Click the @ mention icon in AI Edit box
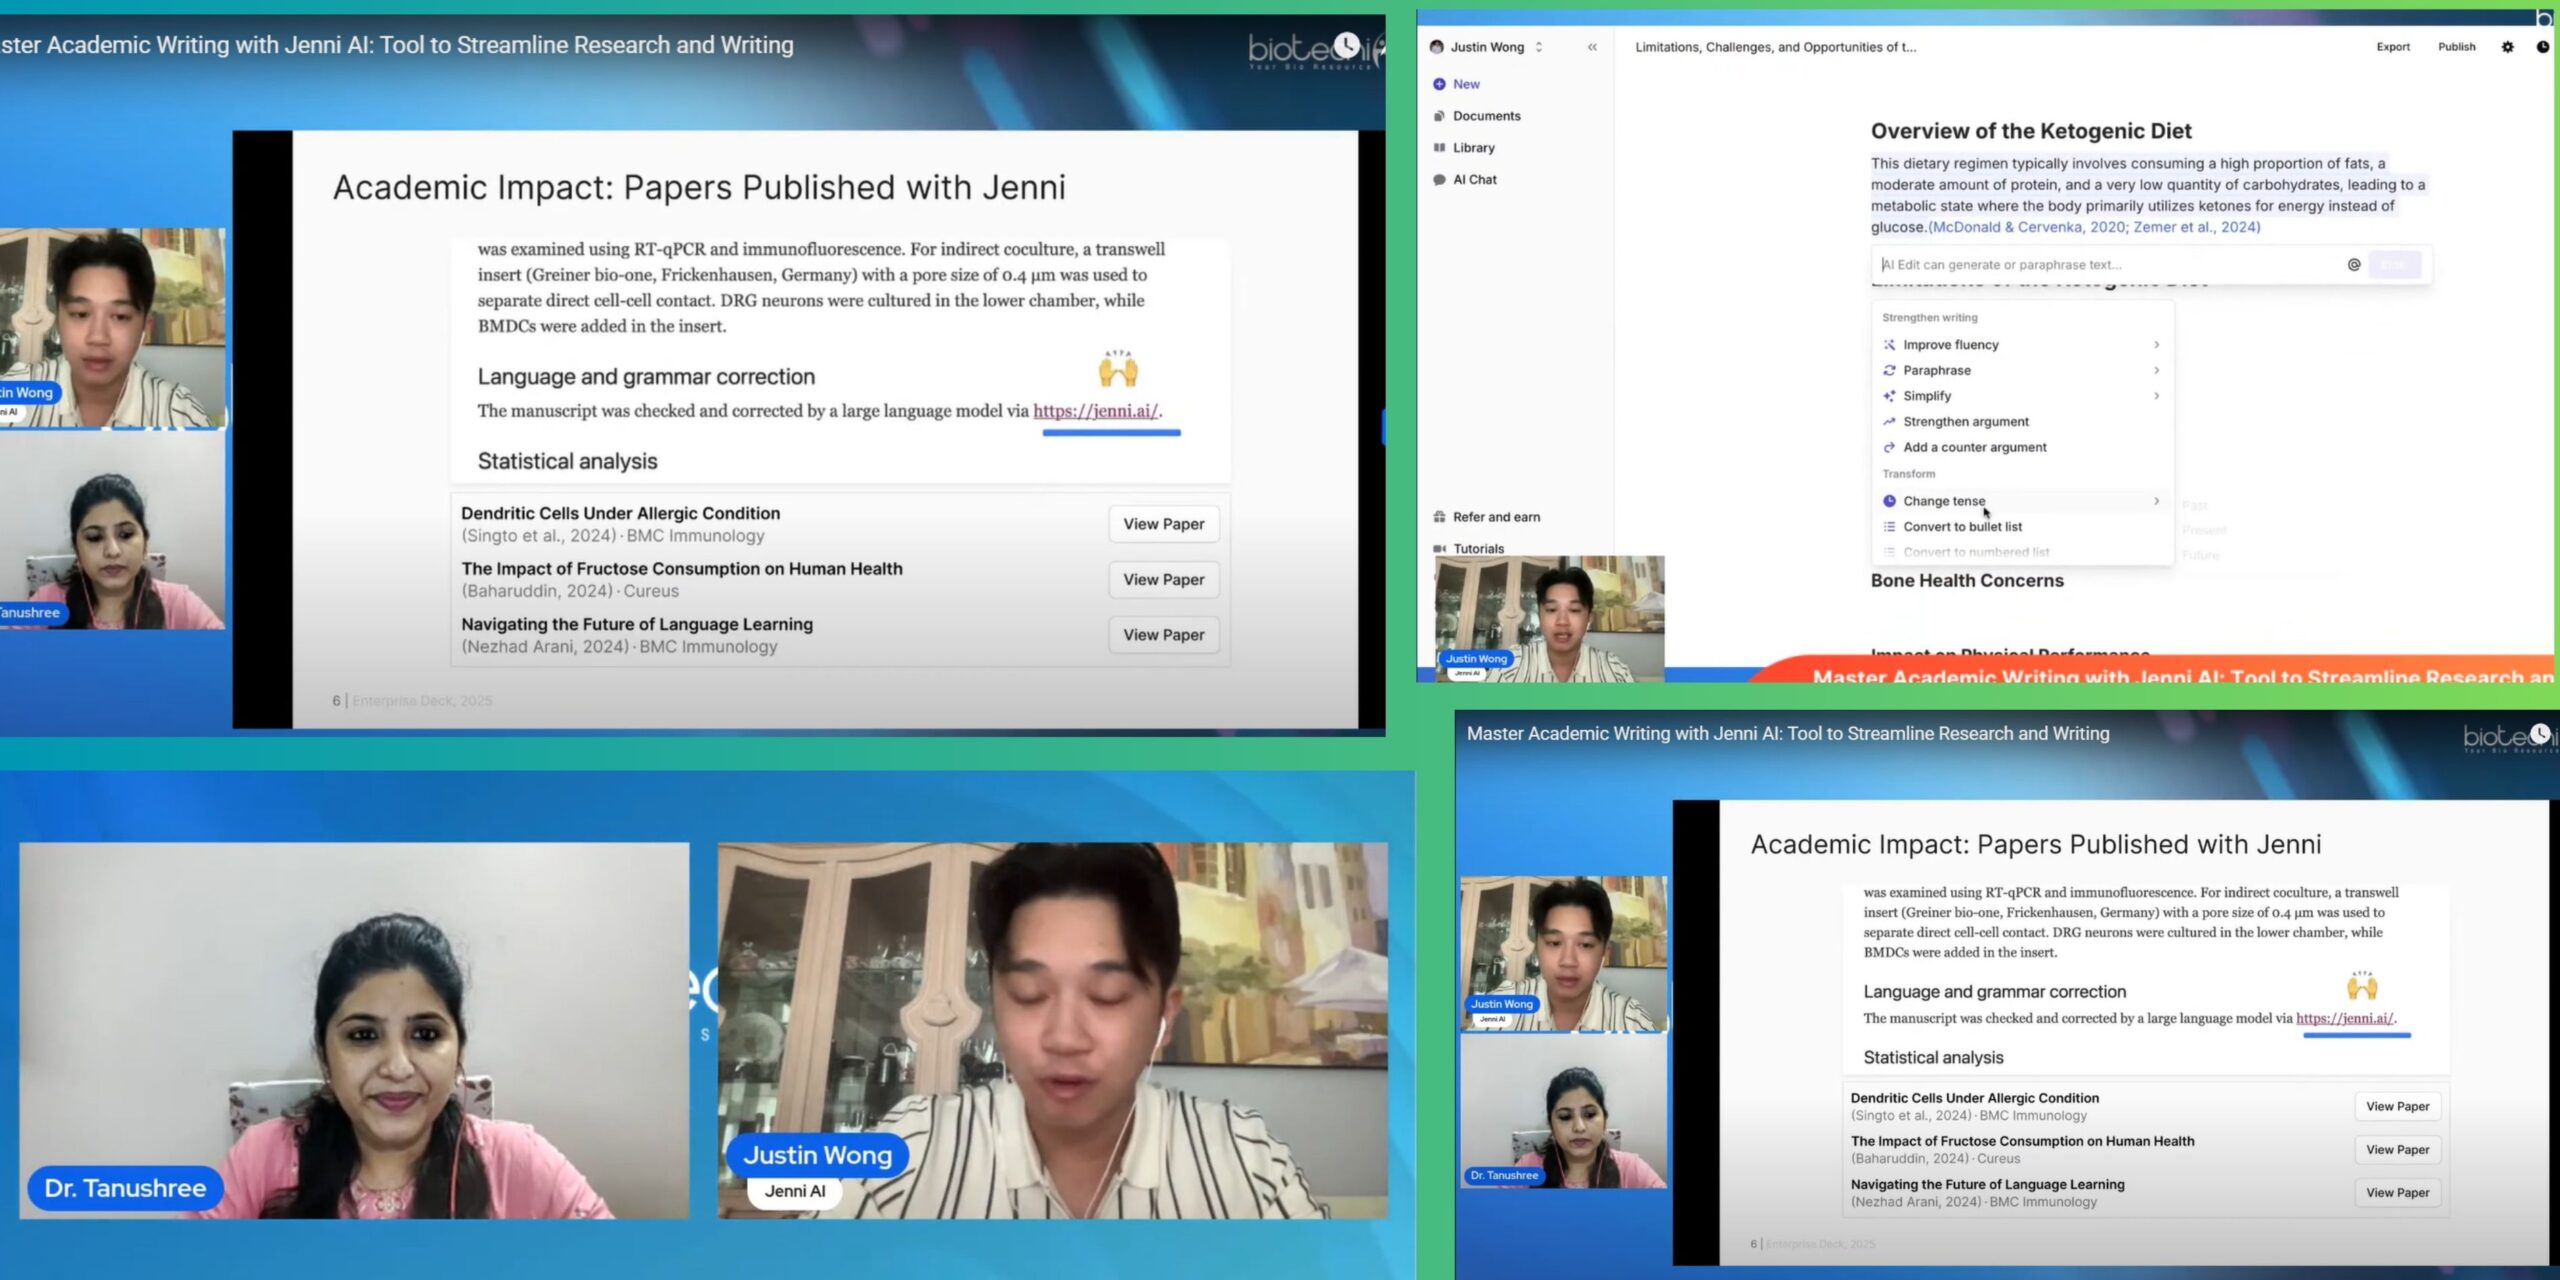Screen dimensions: 2560x1280 click(2354, 265)
